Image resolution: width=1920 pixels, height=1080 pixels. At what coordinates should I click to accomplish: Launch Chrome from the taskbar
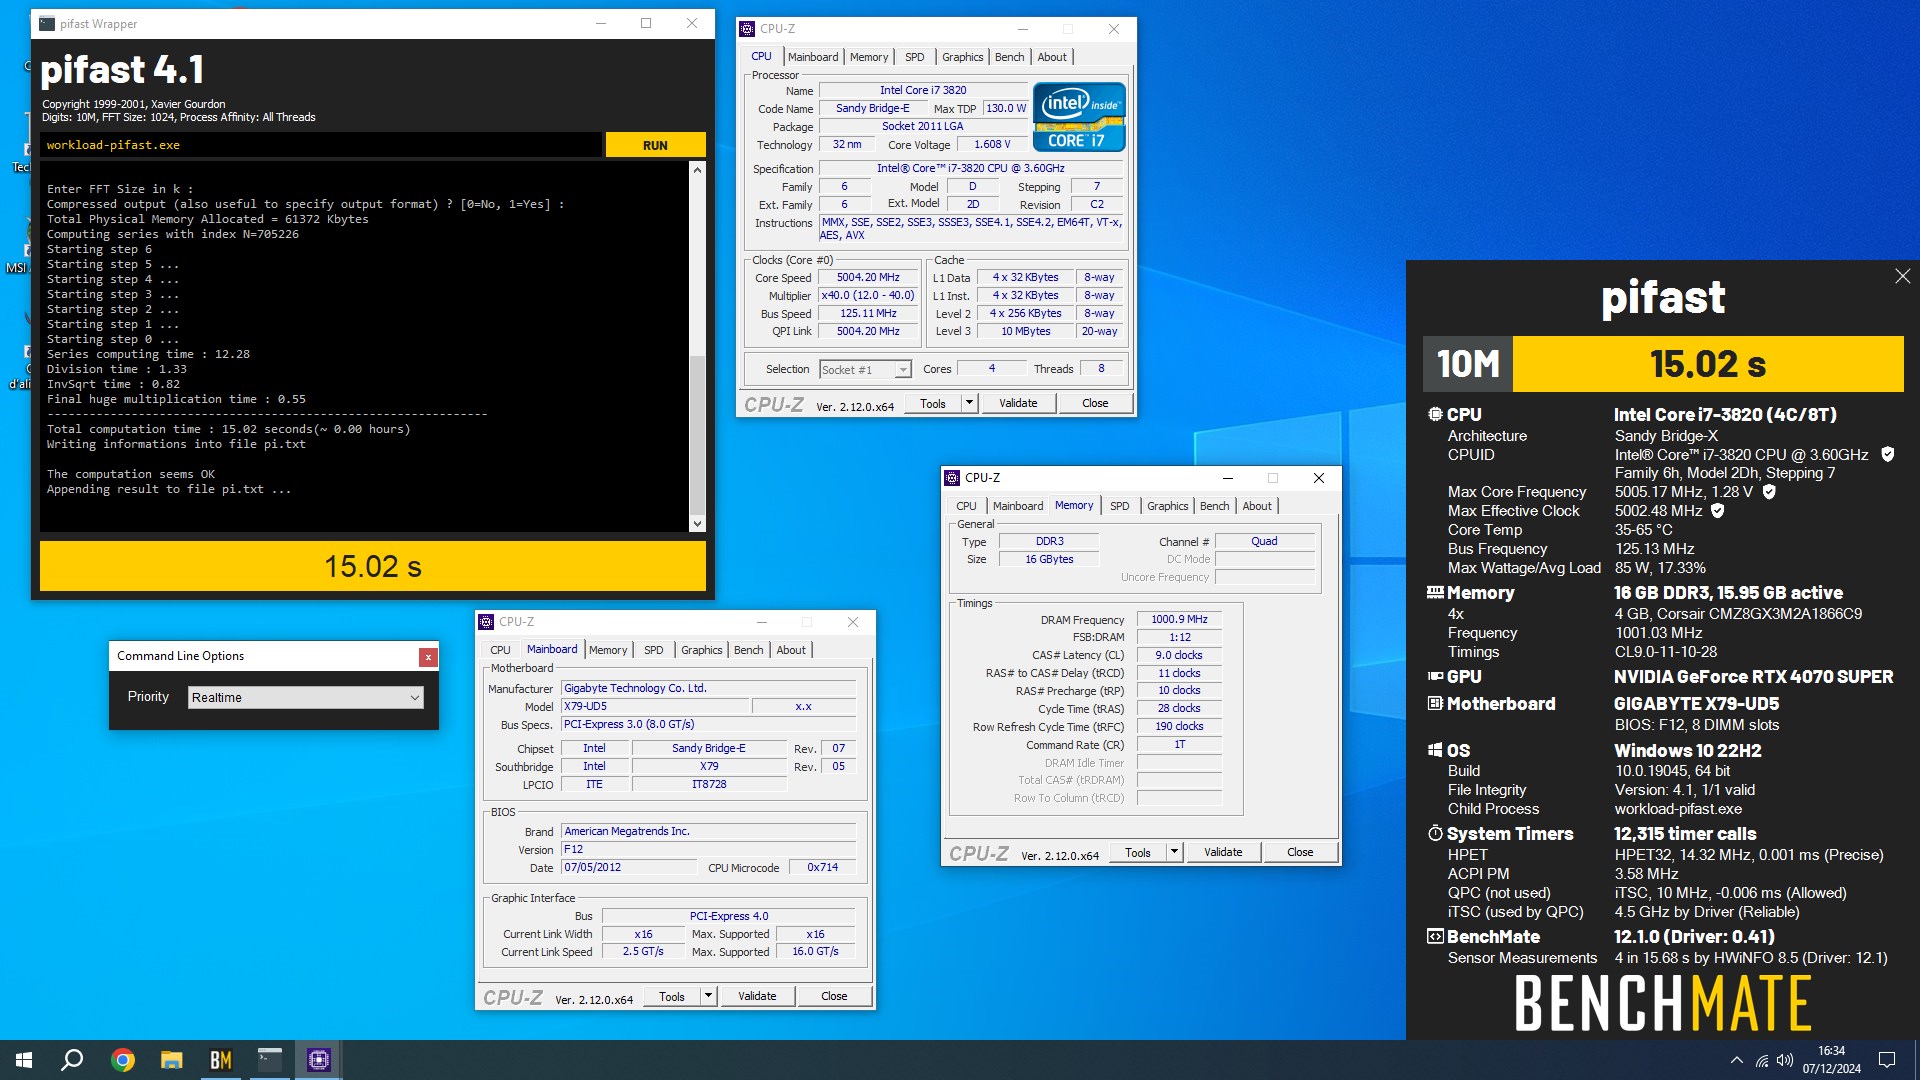[123, 1060]
